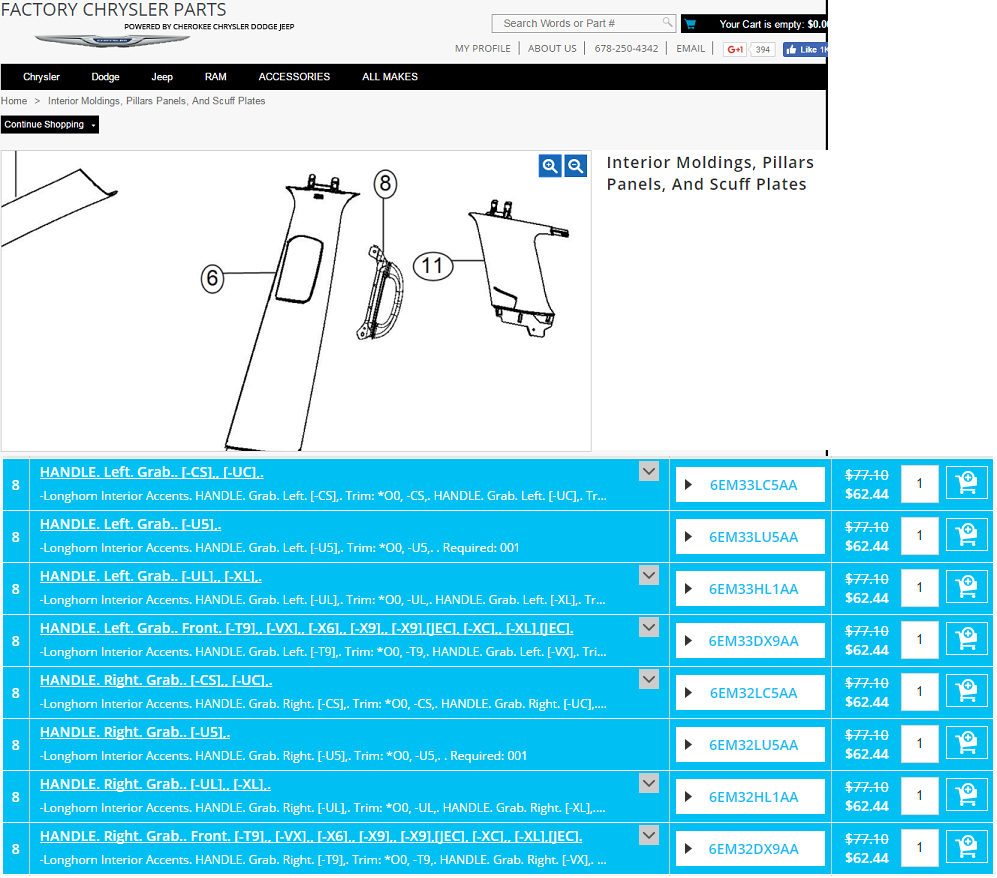This screenshot has width=997, height=878.
Task: Expand part number 6EM32DX9AA arrow
Action: click(688, 849)
